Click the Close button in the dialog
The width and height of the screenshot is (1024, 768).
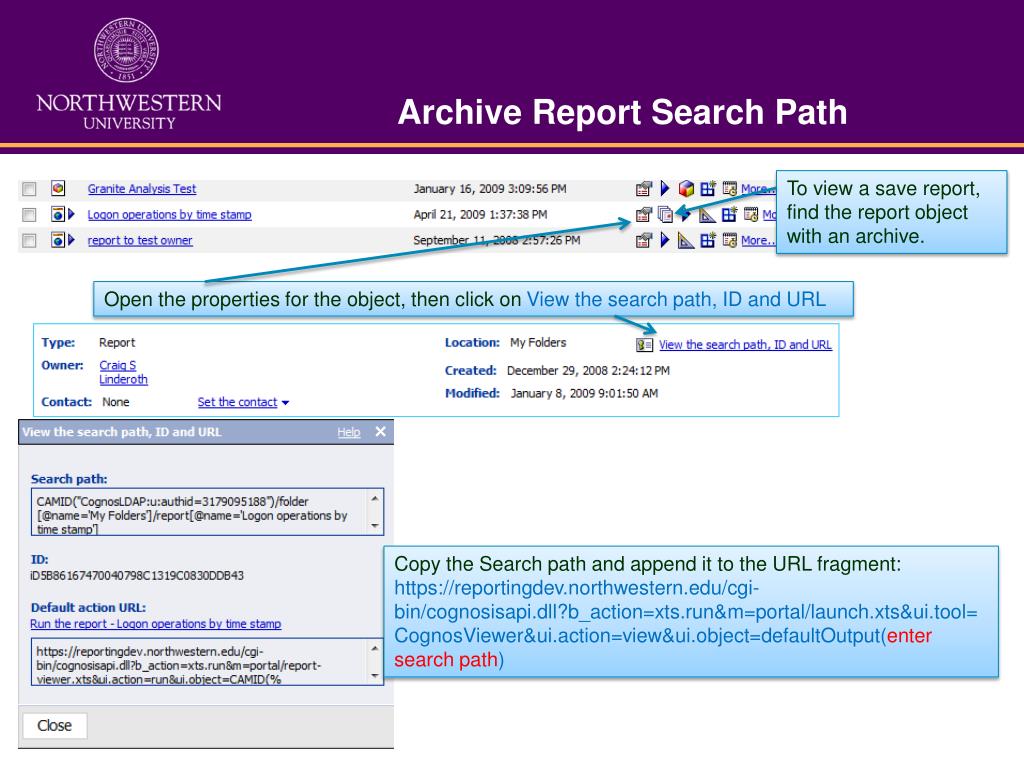[x=54, y=726]
